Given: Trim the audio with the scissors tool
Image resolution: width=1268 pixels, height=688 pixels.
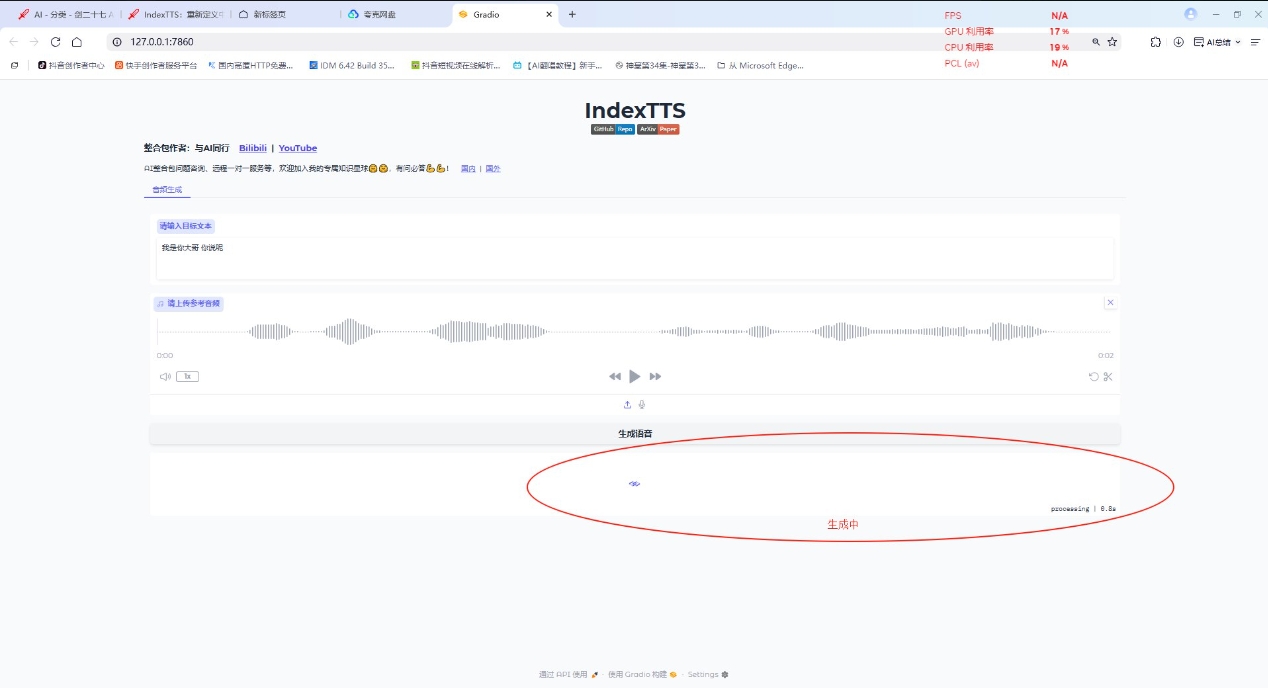Looking at the screenshot, I should pos(1108,376).
